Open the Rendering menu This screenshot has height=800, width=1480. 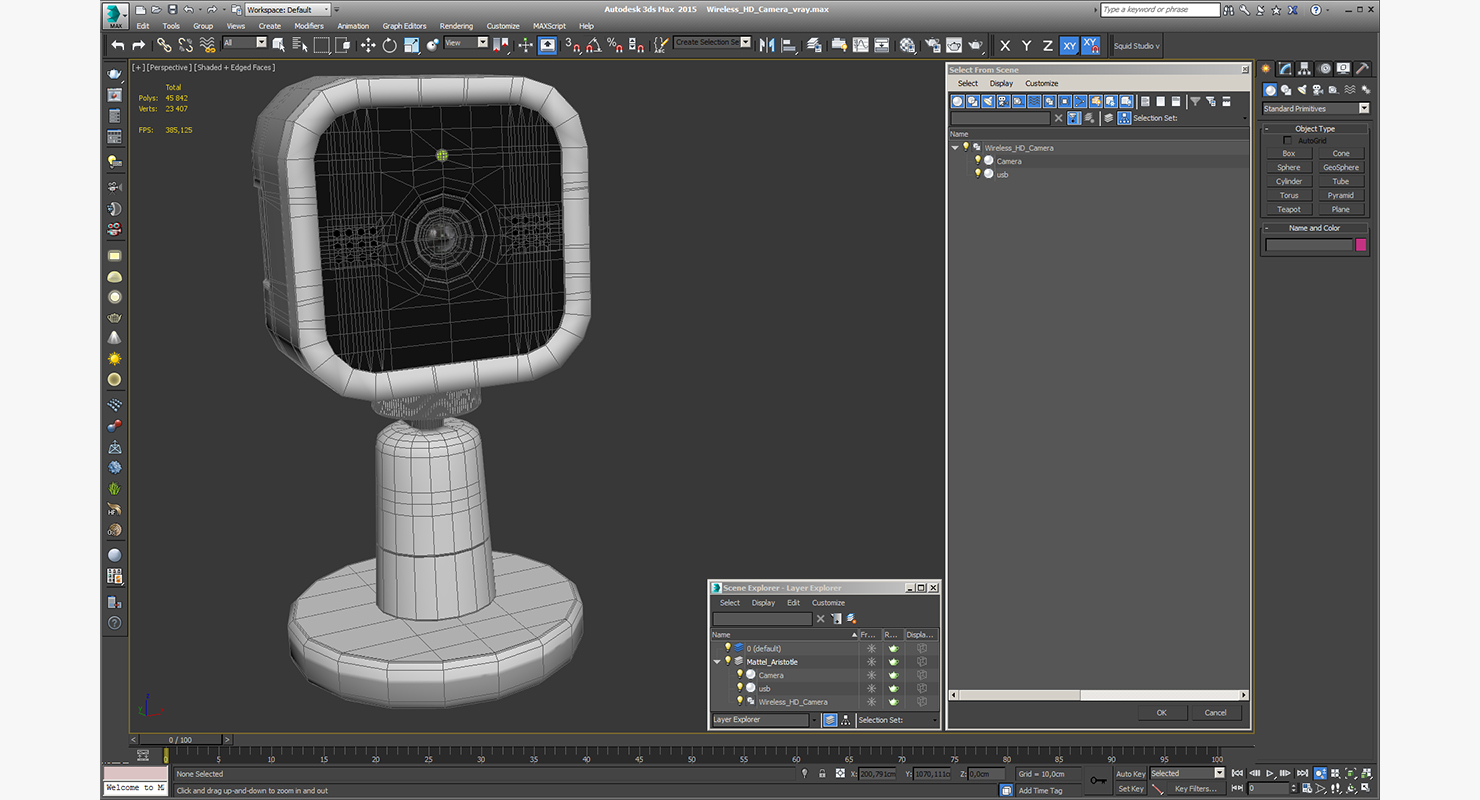[x=456, y=26]
